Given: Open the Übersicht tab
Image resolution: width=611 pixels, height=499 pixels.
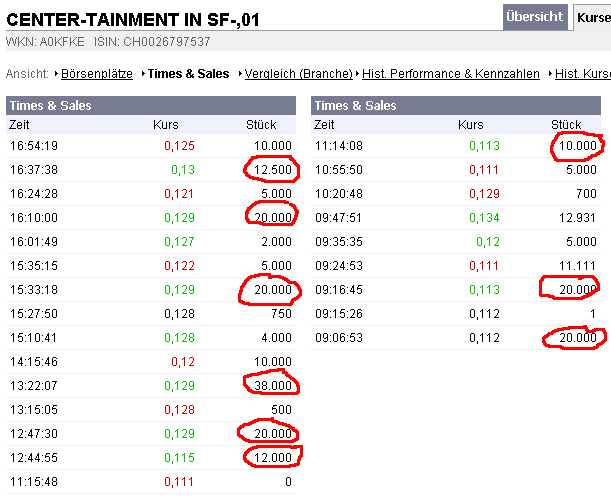Looking at the screenshot, I should [535, 17].
